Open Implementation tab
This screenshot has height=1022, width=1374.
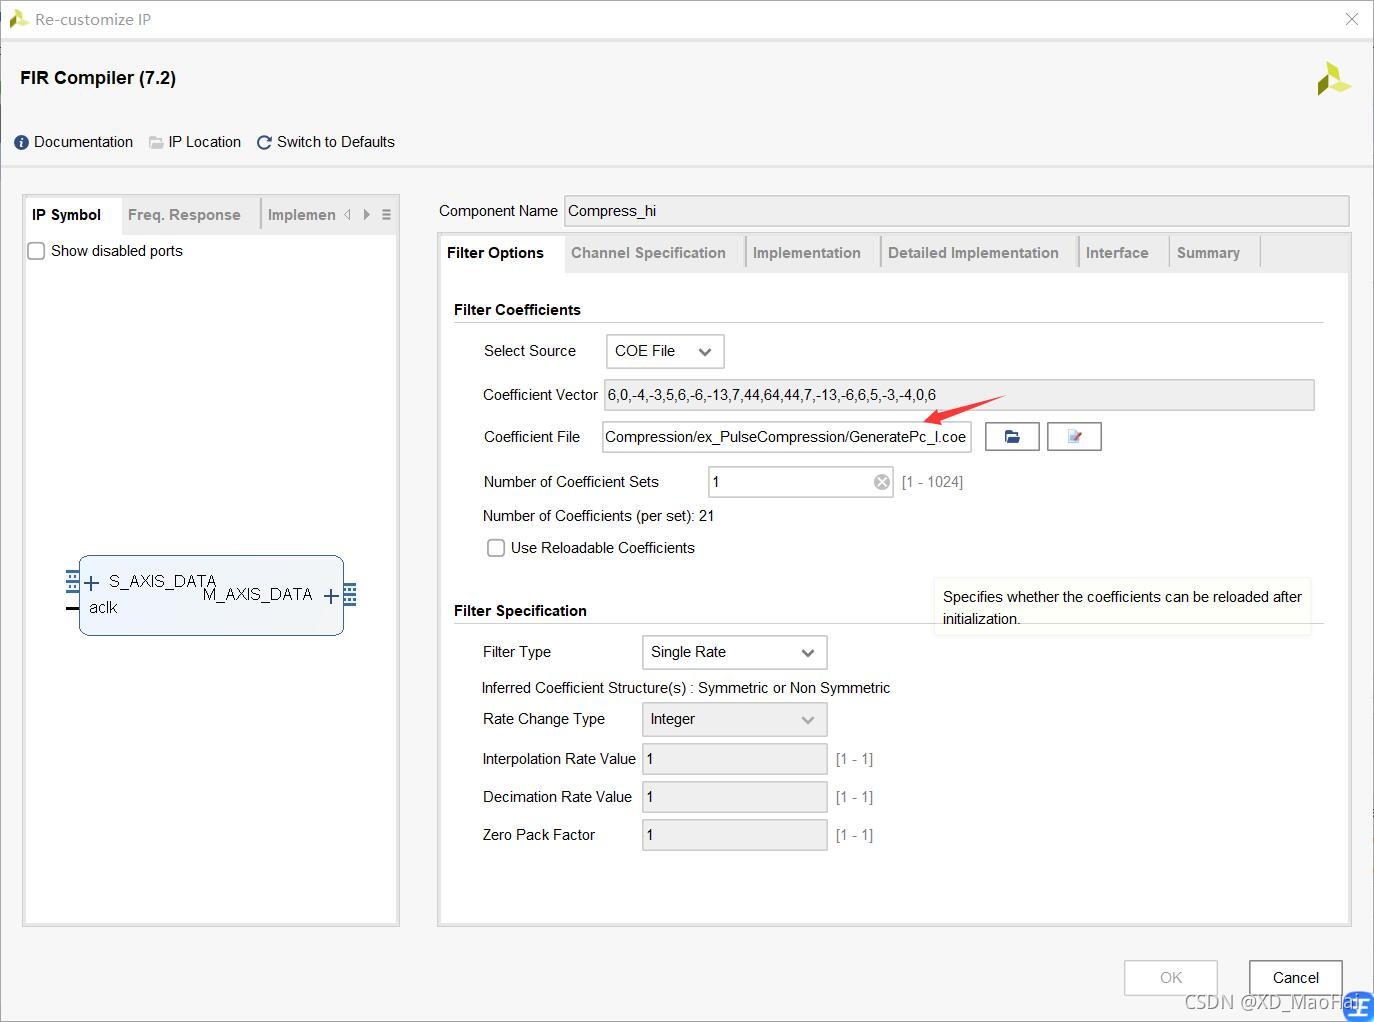coord(807,253)
